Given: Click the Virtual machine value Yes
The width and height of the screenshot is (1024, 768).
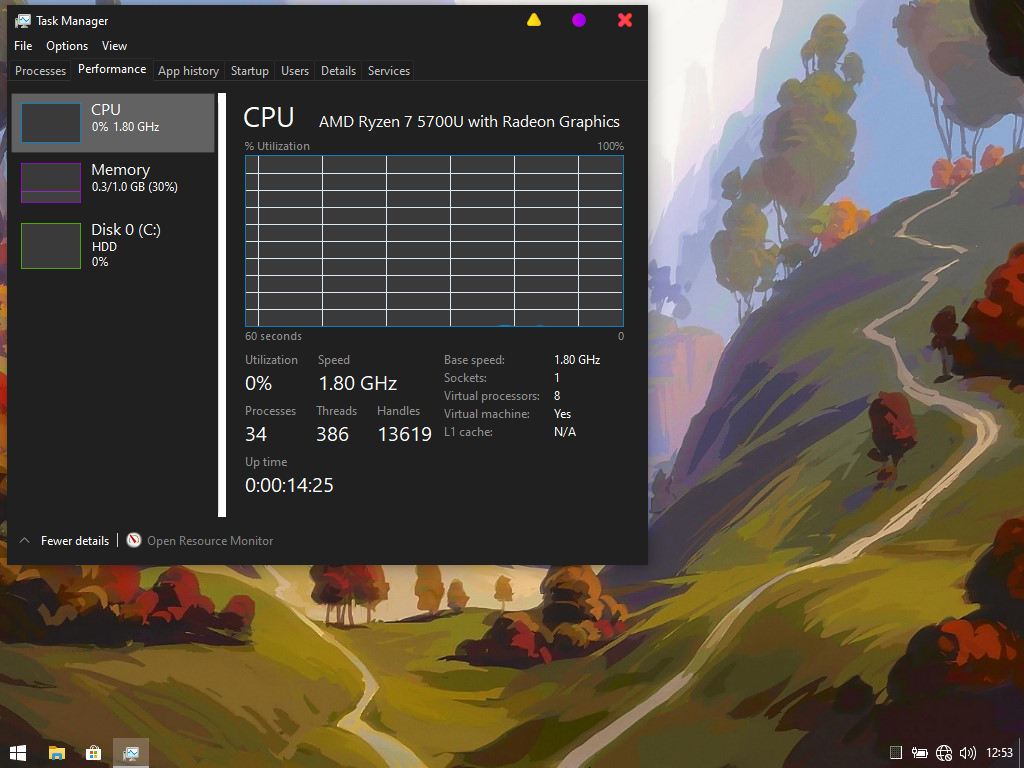Looking at the screenshot, I should pyautogui.click(x=562, y=414).
